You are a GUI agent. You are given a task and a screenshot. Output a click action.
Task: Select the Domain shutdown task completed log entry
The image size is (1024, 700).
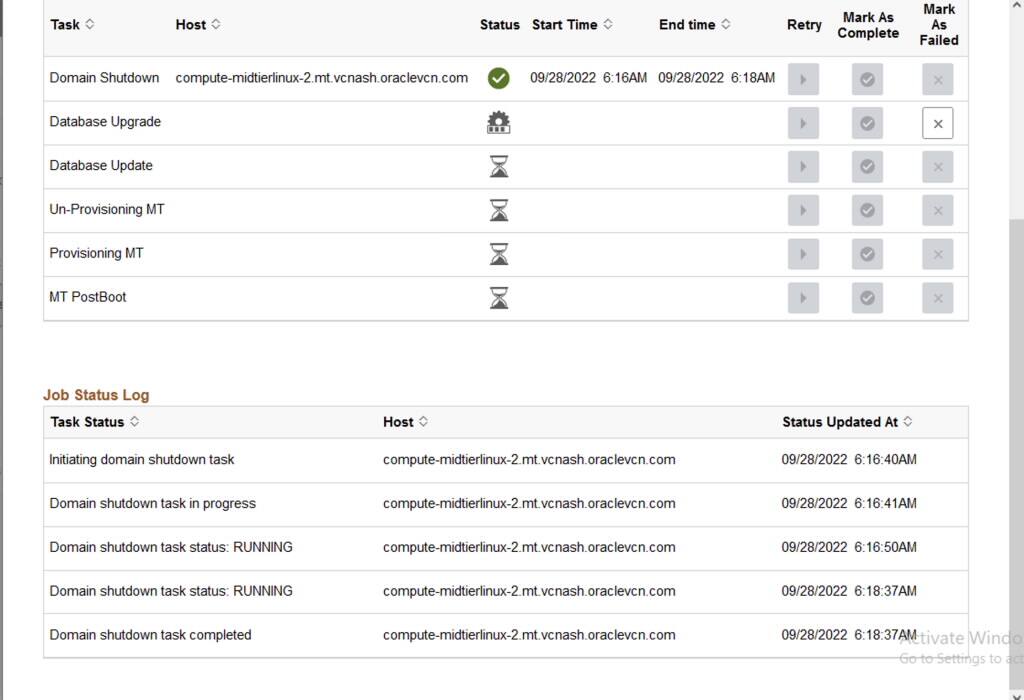(150, 635)
